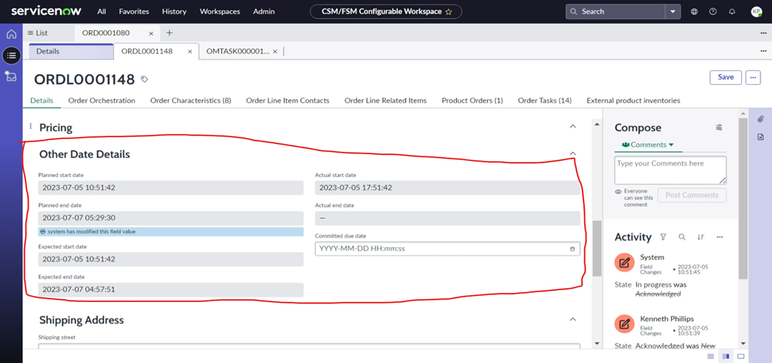Switch to Order Orchestration tab
The height and width of the screenshot is (363, 772).
pyautogui.click(x=102, y=100)
